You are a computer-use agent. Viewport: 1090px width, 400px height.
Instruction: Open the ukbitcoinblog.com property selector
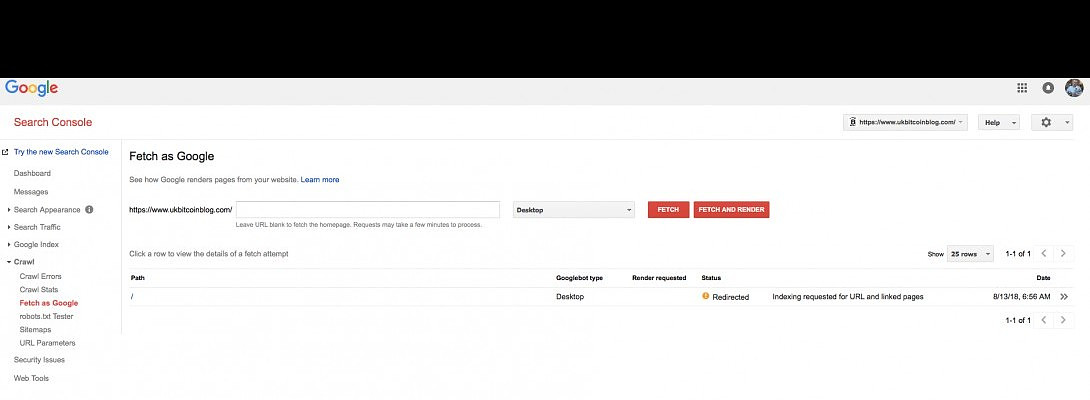coord(905,122)
